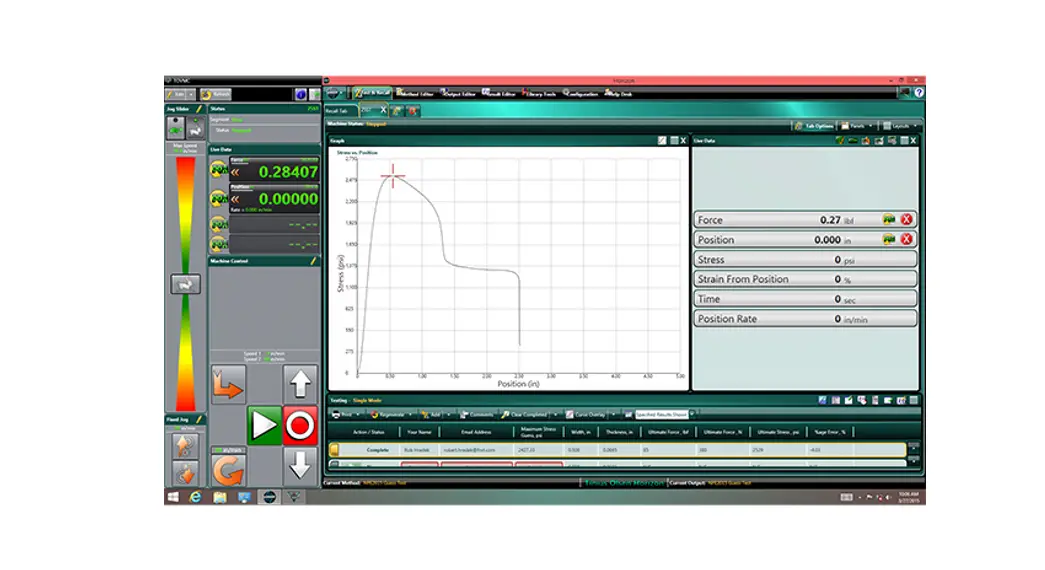Open the Library Tools tab
This screenshot has height=570, width=1045.
point(540,93)
